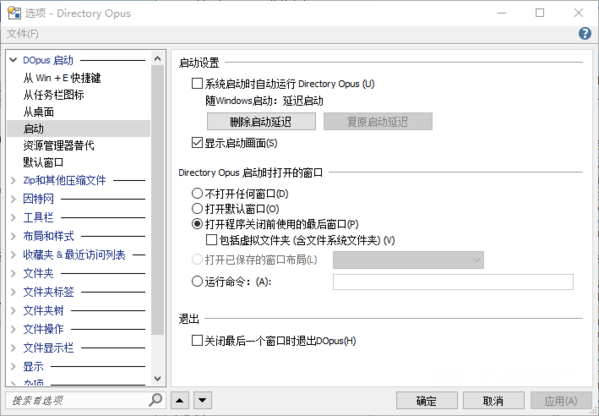The width and height of the screenshot is (599, 416).
Task: Select 运行命令：(A) radio button
Action: (197, 282)
